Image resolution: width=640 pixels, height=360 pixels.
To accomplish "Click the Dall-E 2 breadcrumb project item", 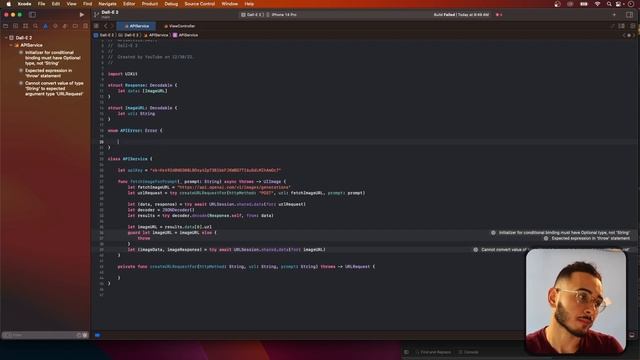I will point(104,35).
